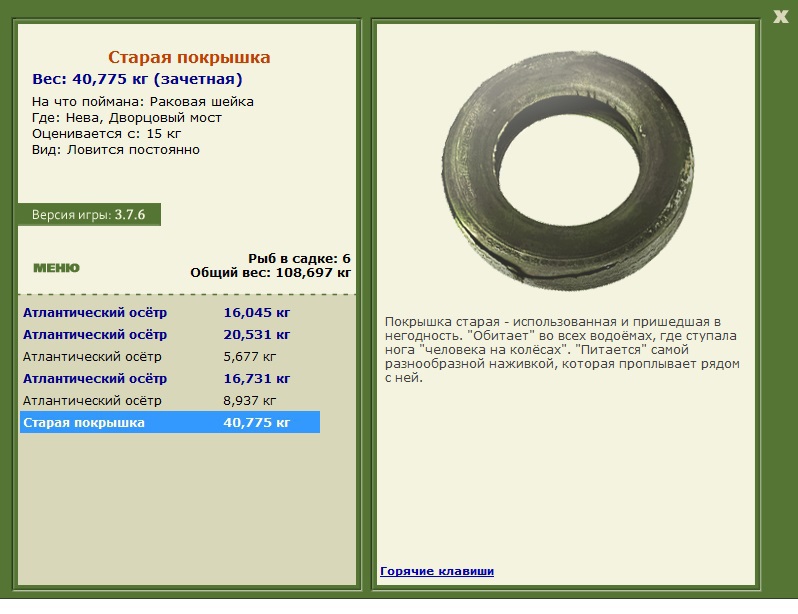Click the Старая покрышка title heading
Screen dimensions: 798x614
[x=189, y=57]
